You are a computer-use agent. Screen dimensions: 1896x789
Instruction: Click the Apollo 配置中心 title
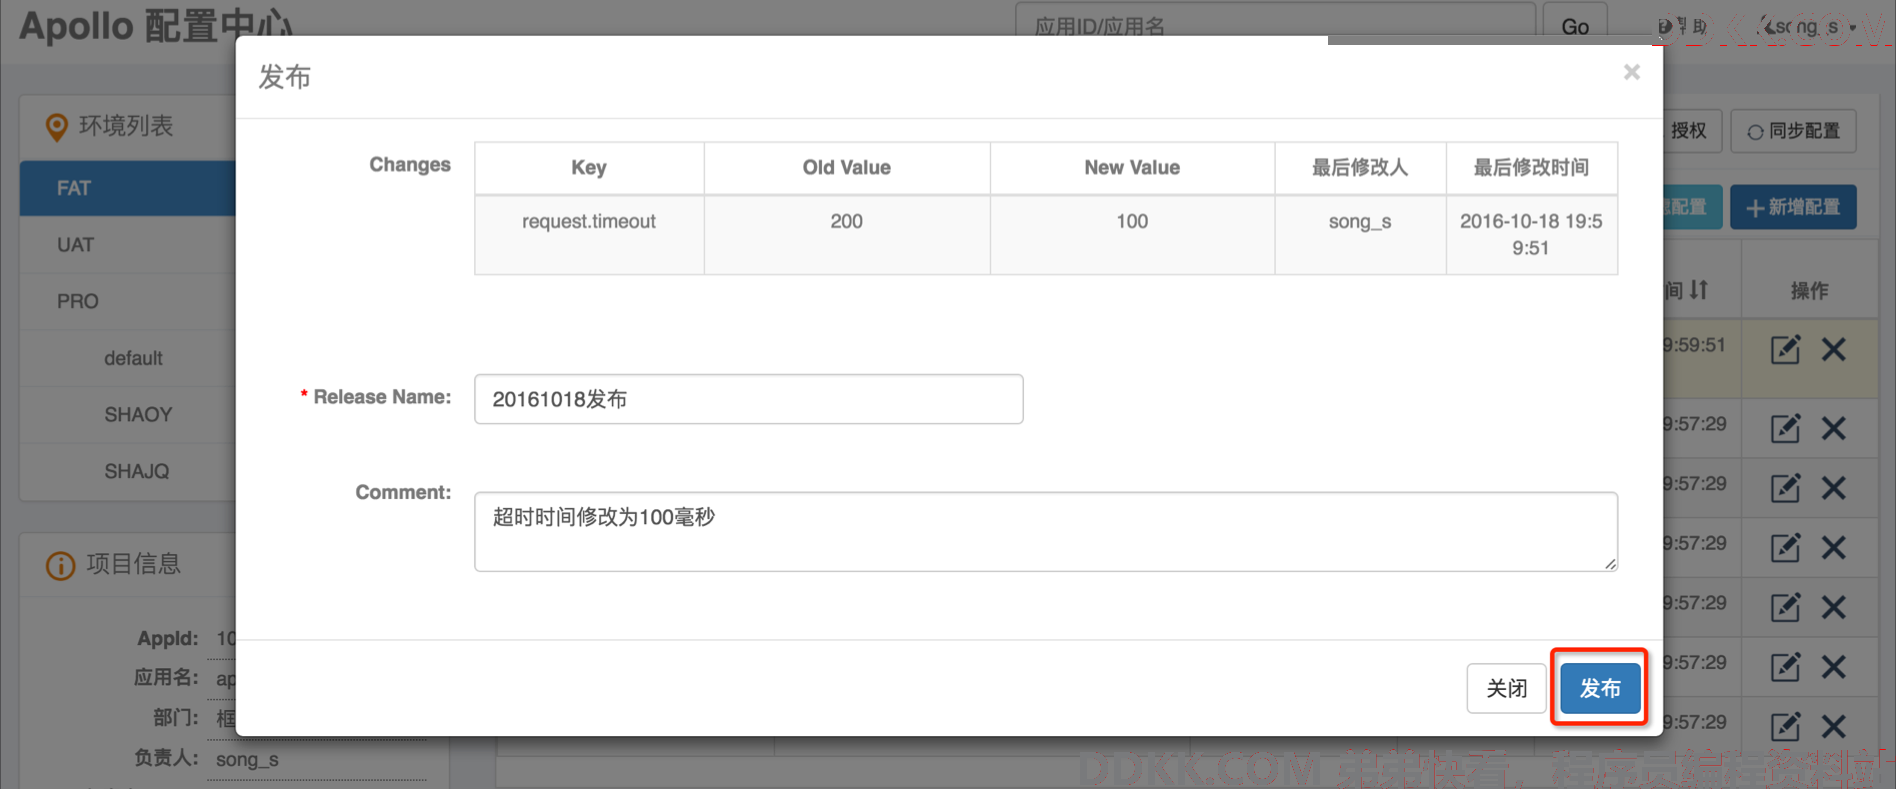click(x=156, y=26)
